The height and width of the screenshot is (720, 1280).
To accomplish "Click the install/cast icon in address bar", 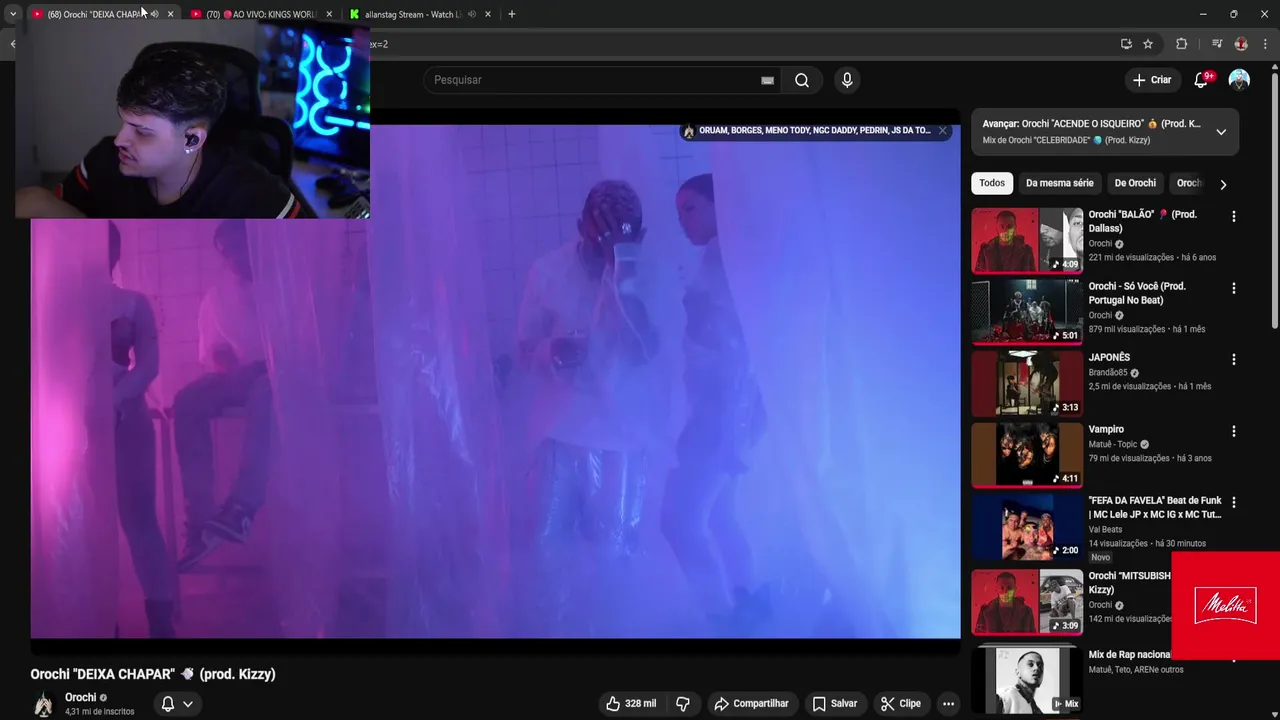I will tap(1126, 44).
